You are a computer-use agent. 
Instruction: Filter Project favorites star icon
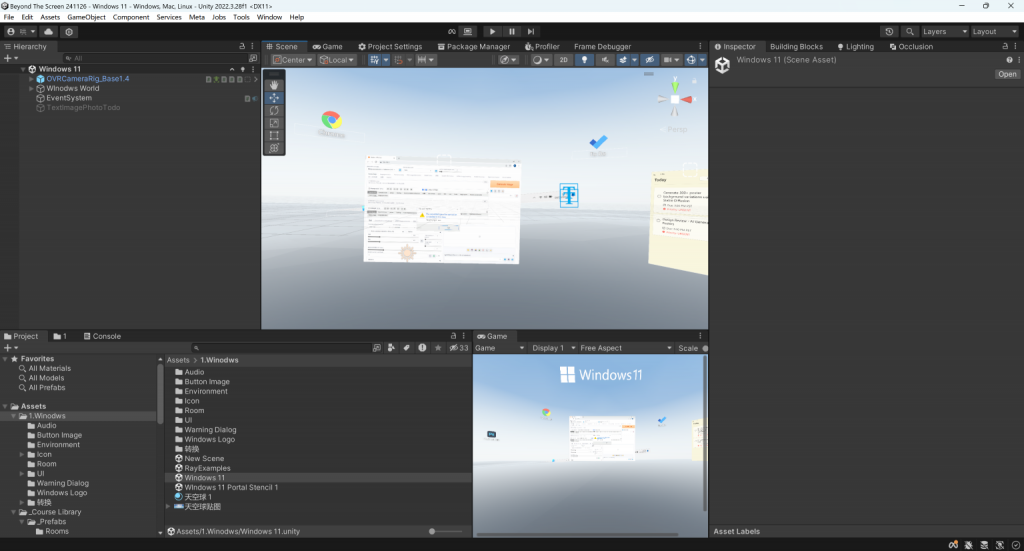(438, 348)
